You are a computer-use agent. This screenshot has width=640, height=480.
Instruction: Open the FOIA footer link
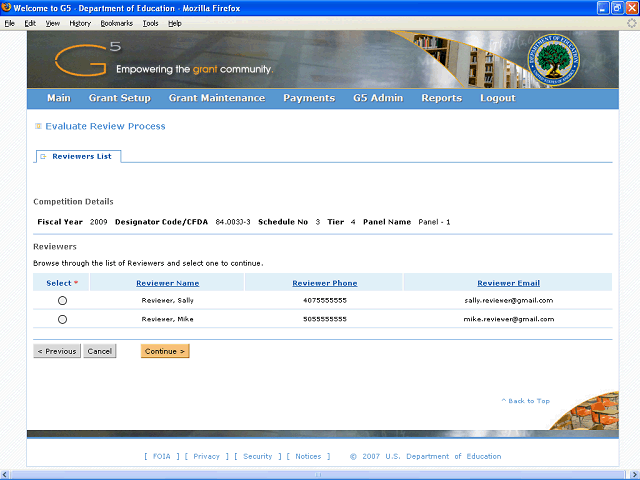(x=162, y=456)
